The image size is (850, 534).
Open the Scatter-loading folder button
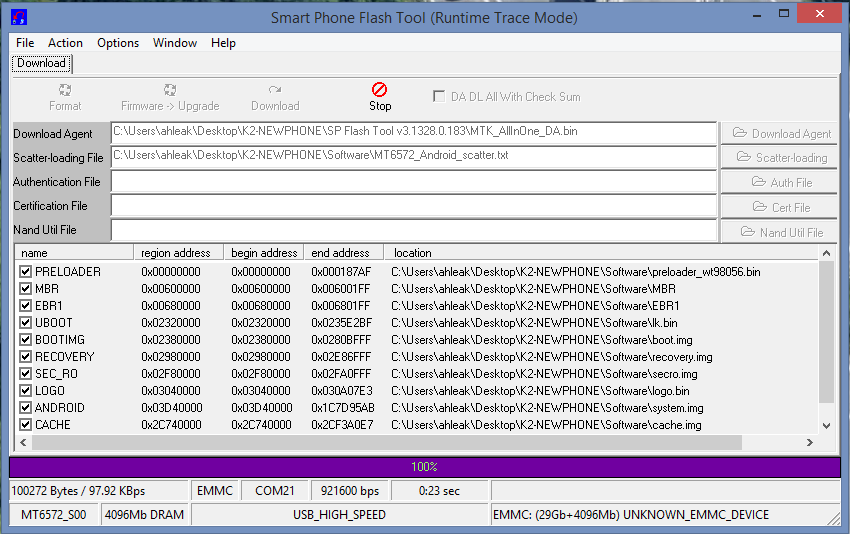click(779, 158)
